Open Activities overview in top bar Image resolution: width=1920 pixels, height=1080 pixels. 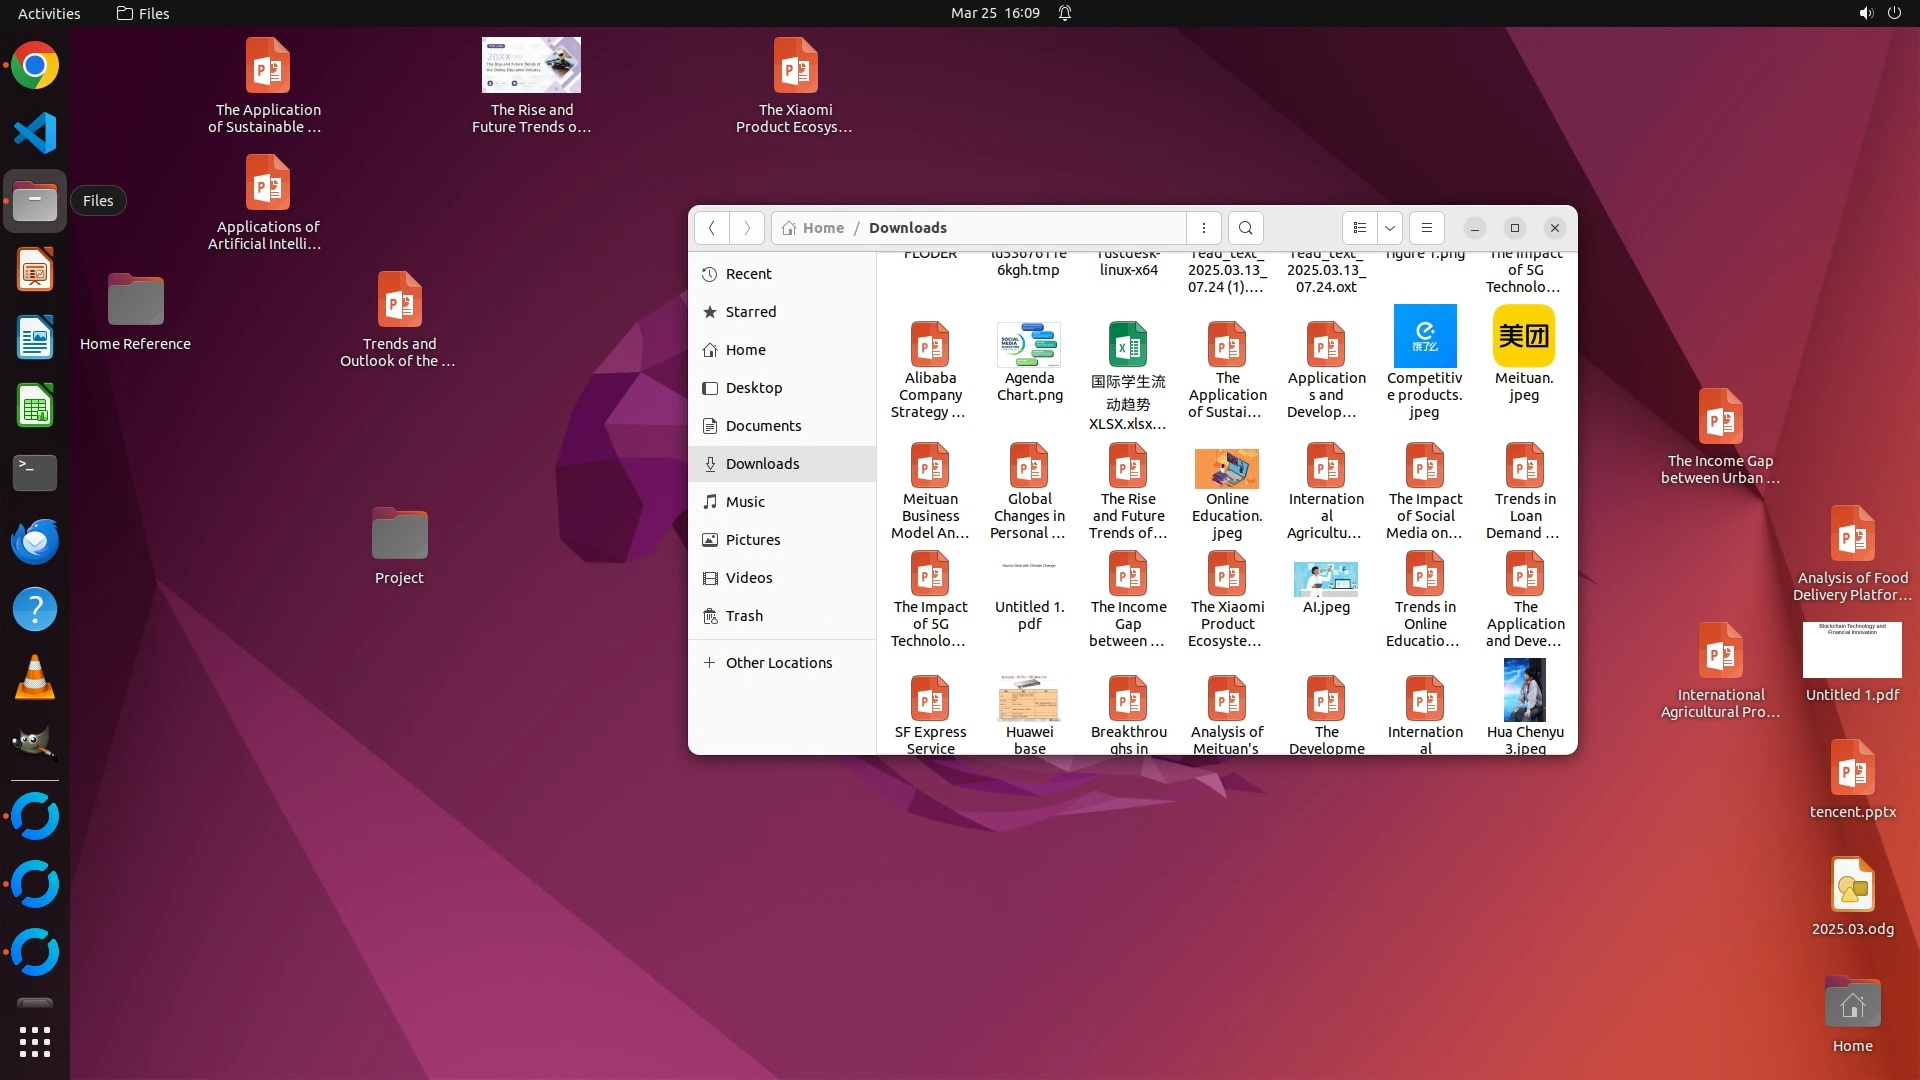[49, 13]
